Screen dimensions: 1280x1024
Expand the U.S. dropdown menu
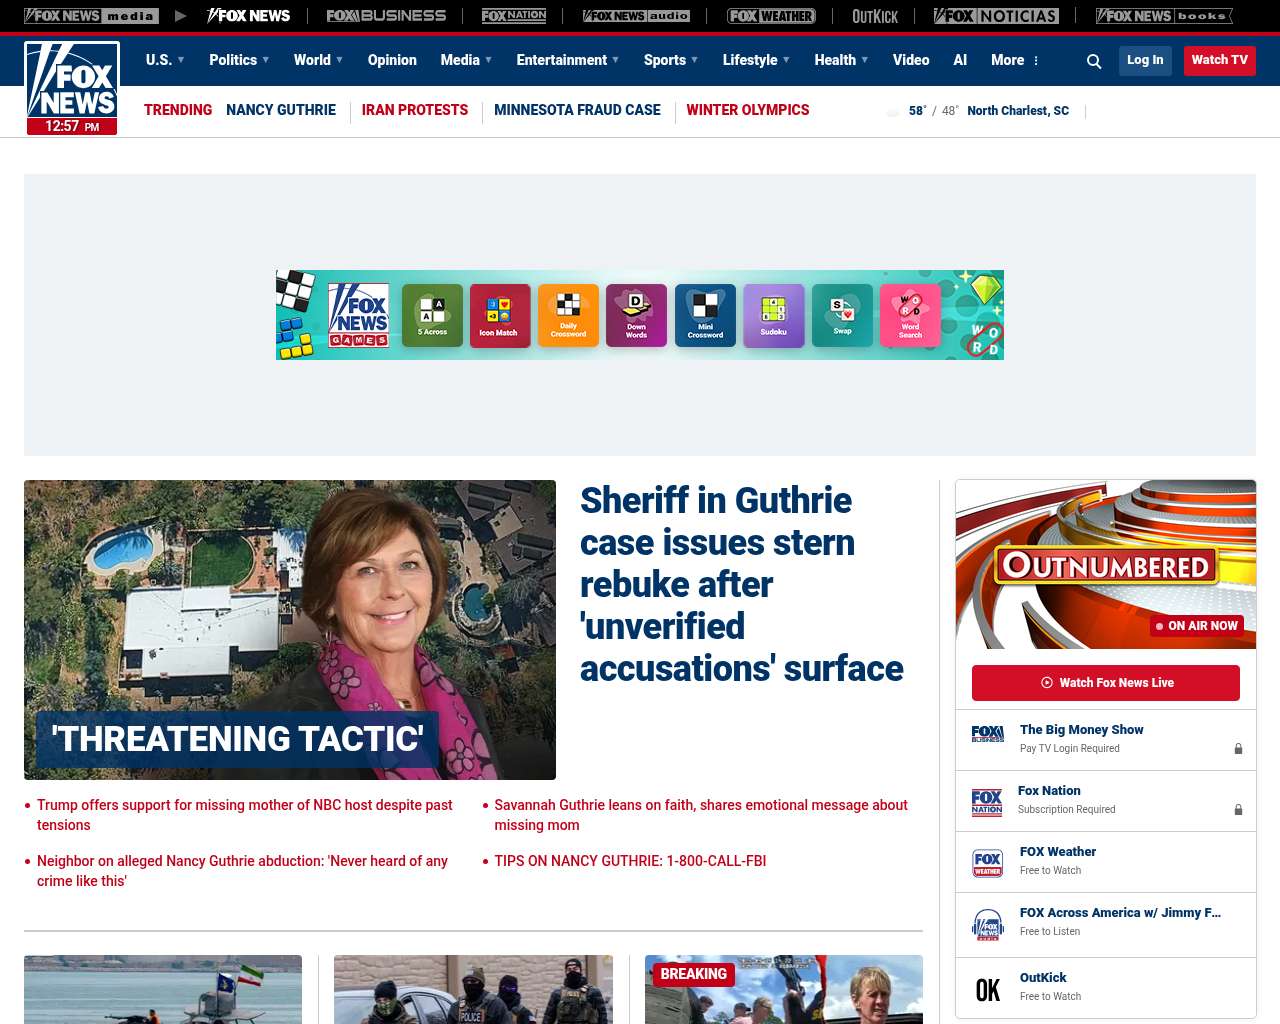click(165, 60)
